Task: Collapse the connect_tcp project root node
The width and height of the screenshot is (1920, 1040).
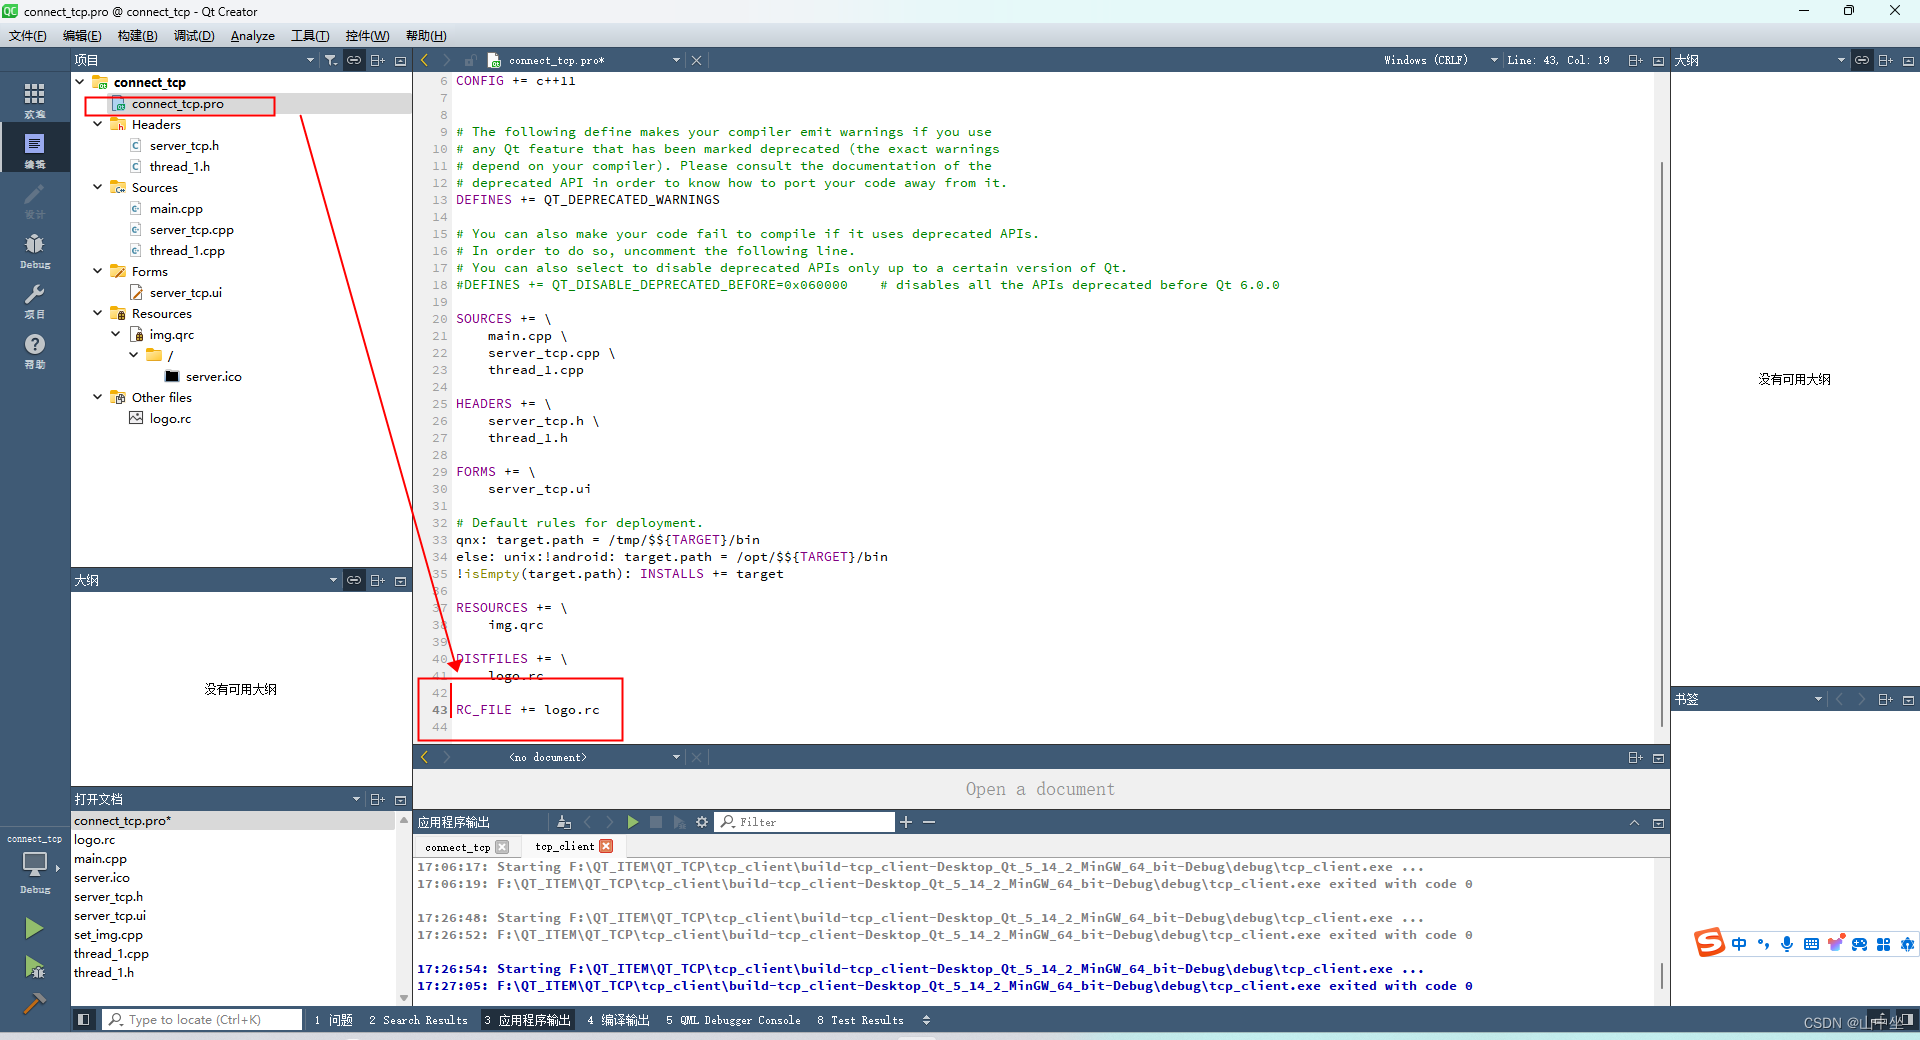Action: (x=80, y=82)
